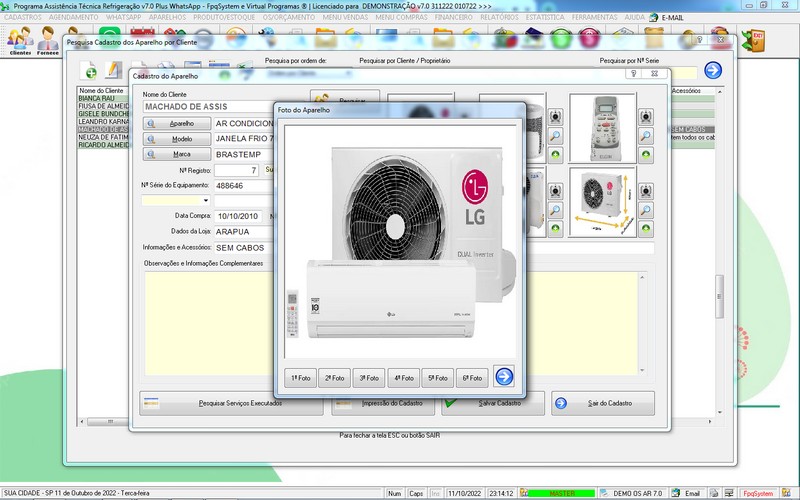Viewport: 800px width, 500px height.
Task: Show the 5ª Foto
Action: coord(438,378)
